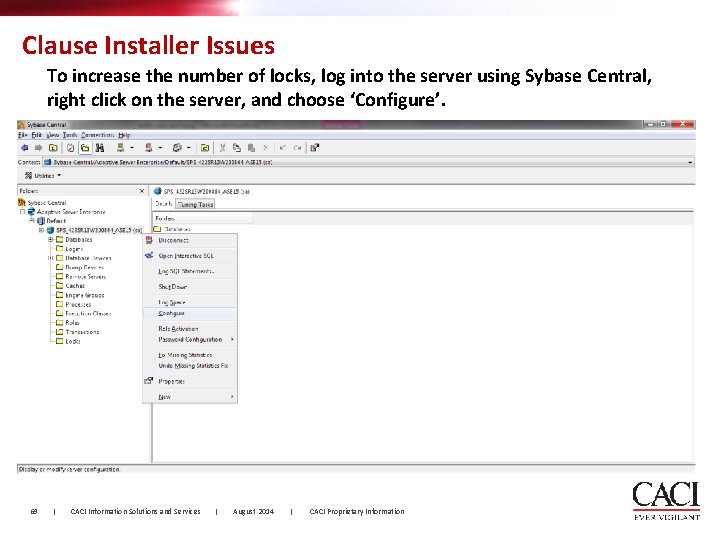Open the Connections menu
Viewport: 720px width, 540px height.
[x=98, y=135]
